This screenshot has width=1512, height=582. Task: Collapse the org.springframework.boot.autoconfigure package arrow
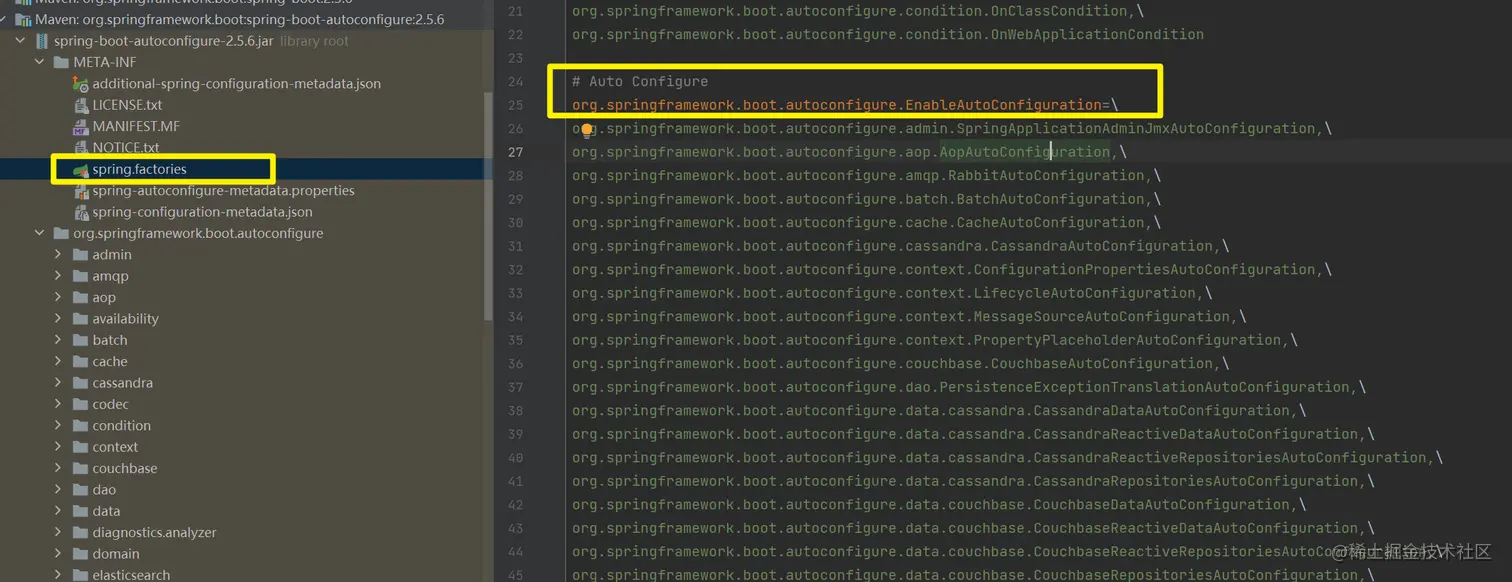pos(40,233)
